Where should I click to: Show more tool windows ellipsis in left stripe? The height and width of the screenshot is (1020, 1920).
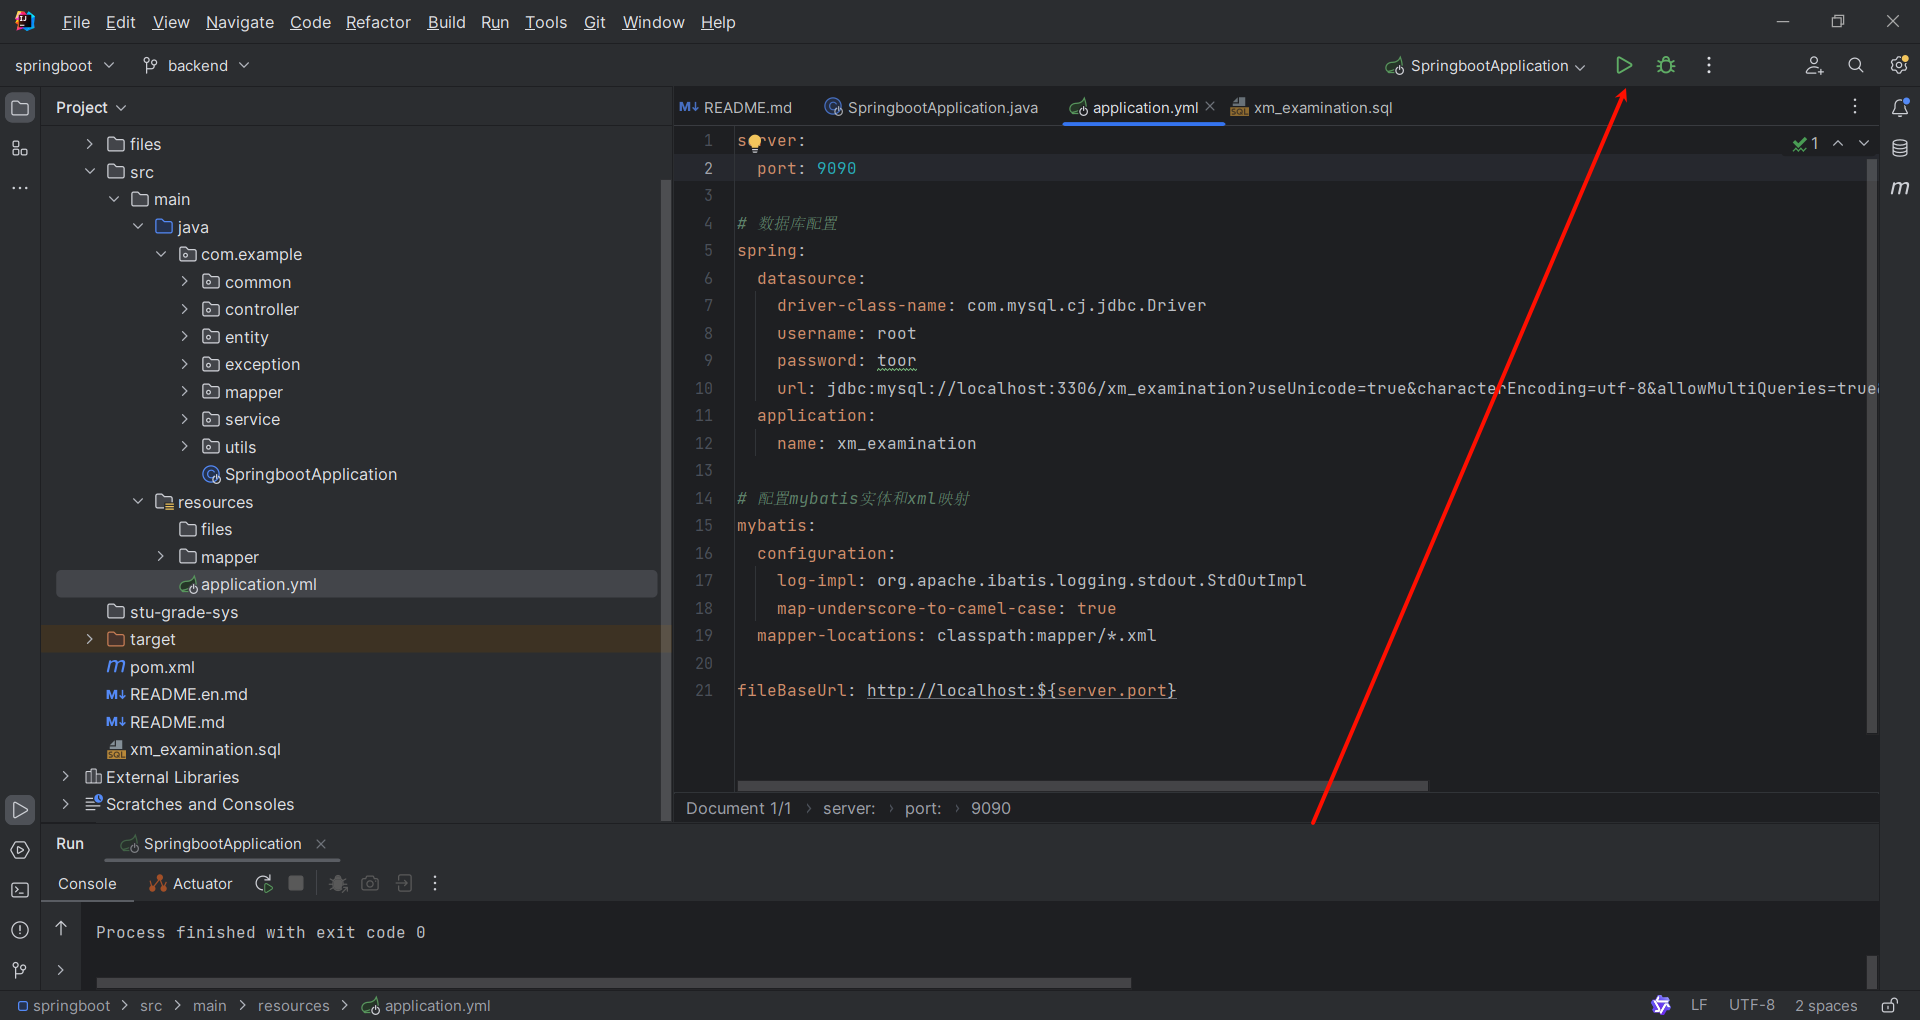[20, 188]
